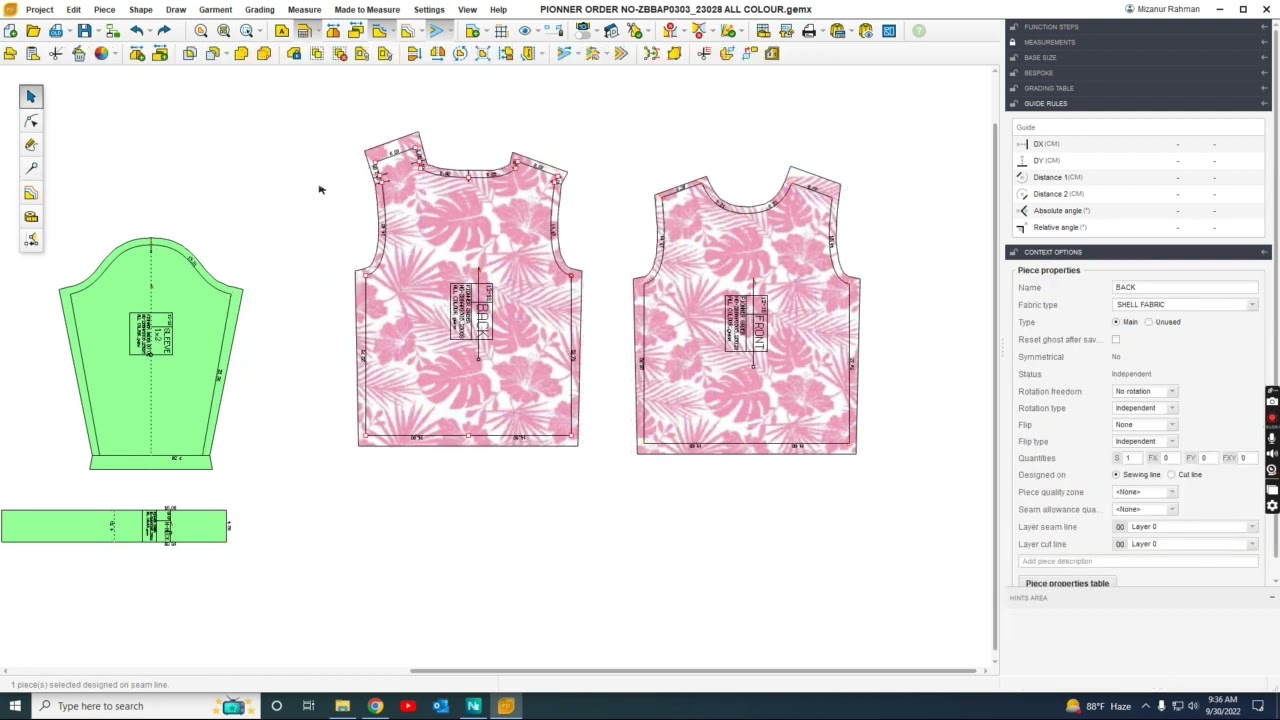This screenshot has height=720, width=1280.
Task: Redo the action with the forward arrow
Action: point(164,31)
